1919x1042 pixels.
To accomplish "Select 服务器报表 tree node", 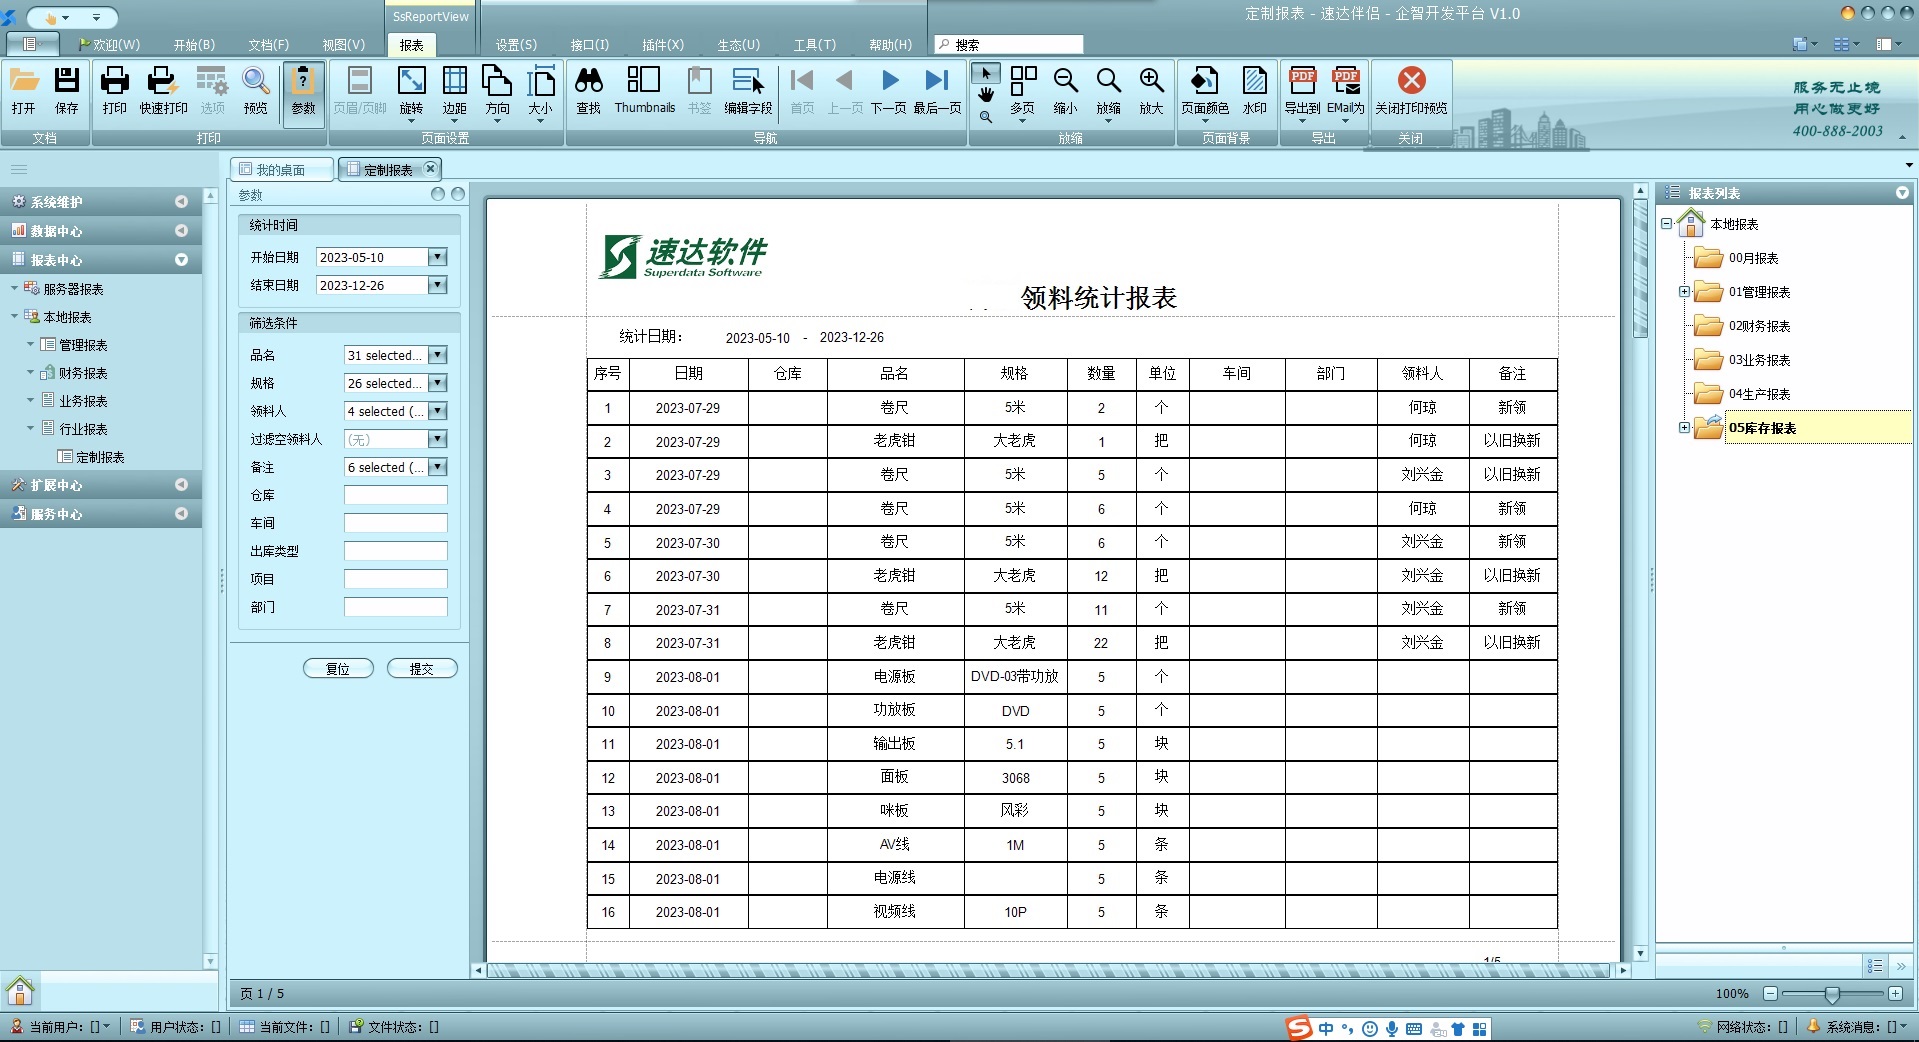I will [x=73, y=289].
